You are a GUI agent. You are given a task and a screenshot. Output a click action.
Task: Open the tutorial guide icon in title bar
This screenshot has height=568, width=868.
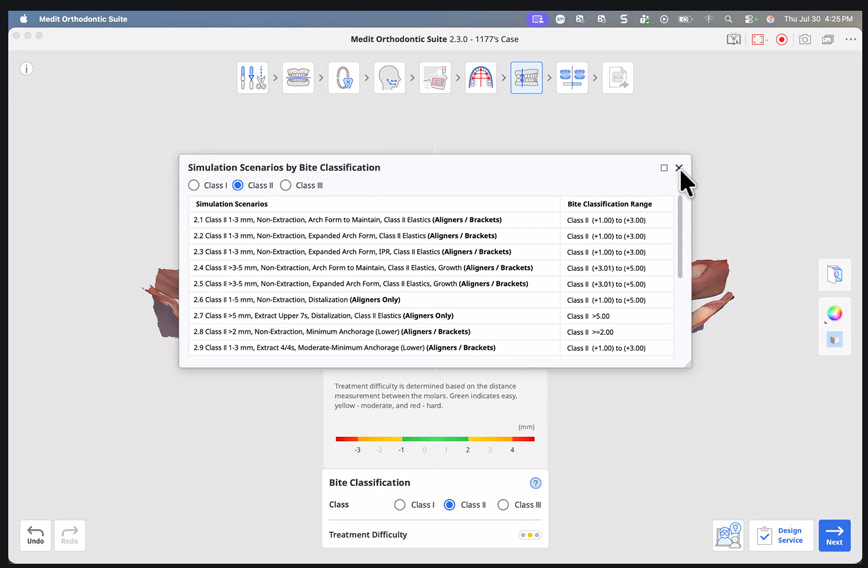(x=733, y=39)
